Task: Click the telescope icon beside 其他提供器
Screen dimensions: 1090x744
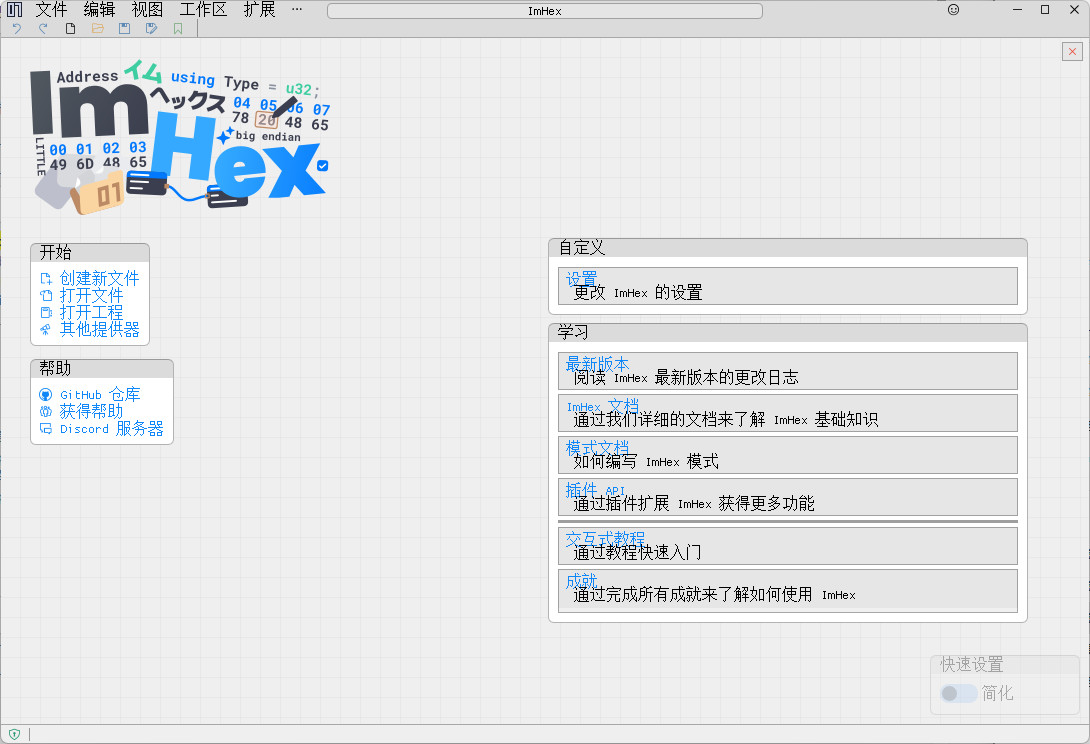Action: coord(46,329)
